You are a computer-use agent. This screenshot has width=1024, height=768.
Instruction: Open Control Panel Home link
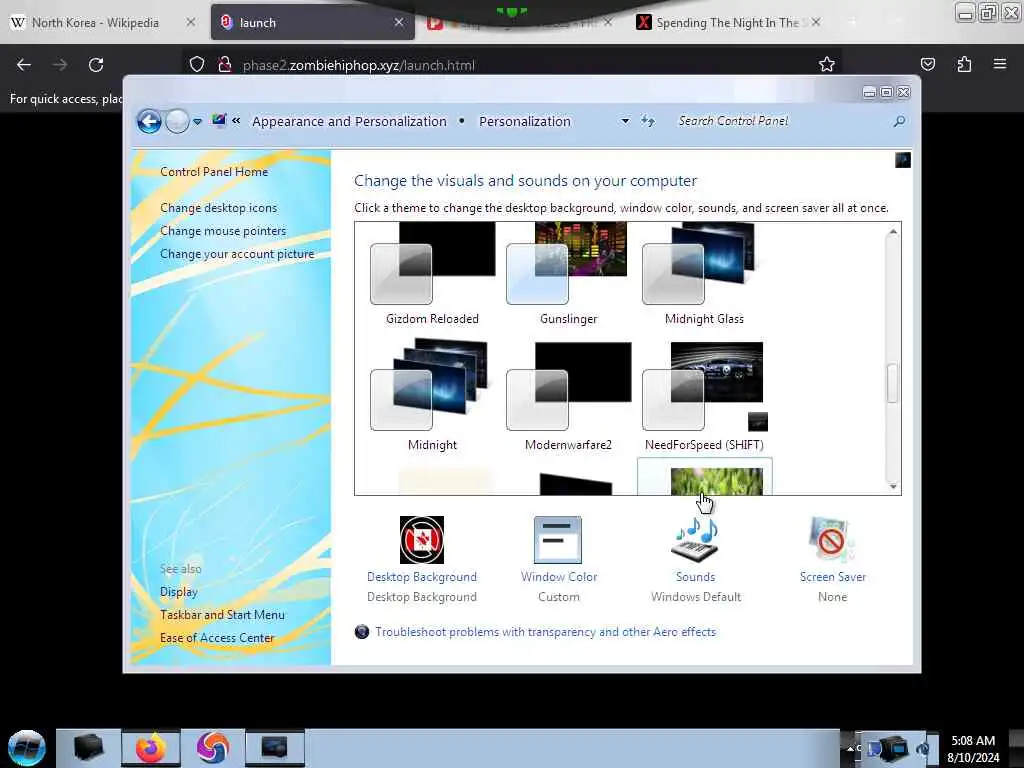[214, 172]
